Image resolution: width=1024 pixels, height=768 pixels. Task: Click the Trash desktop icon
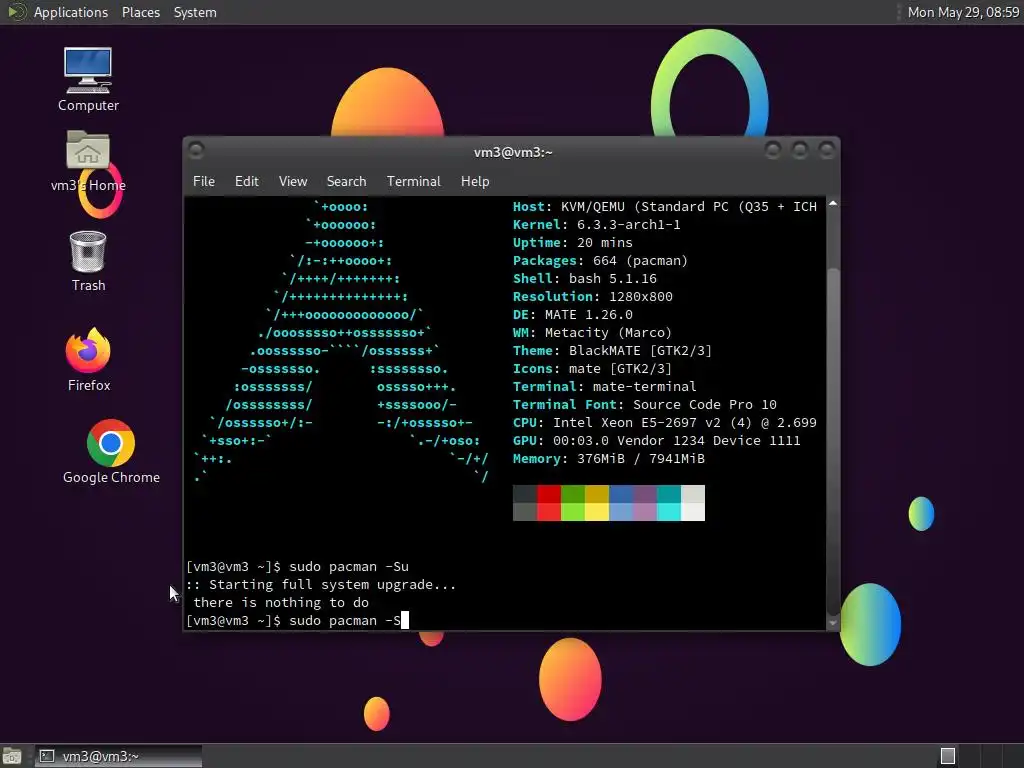click(x=88, y=261)
